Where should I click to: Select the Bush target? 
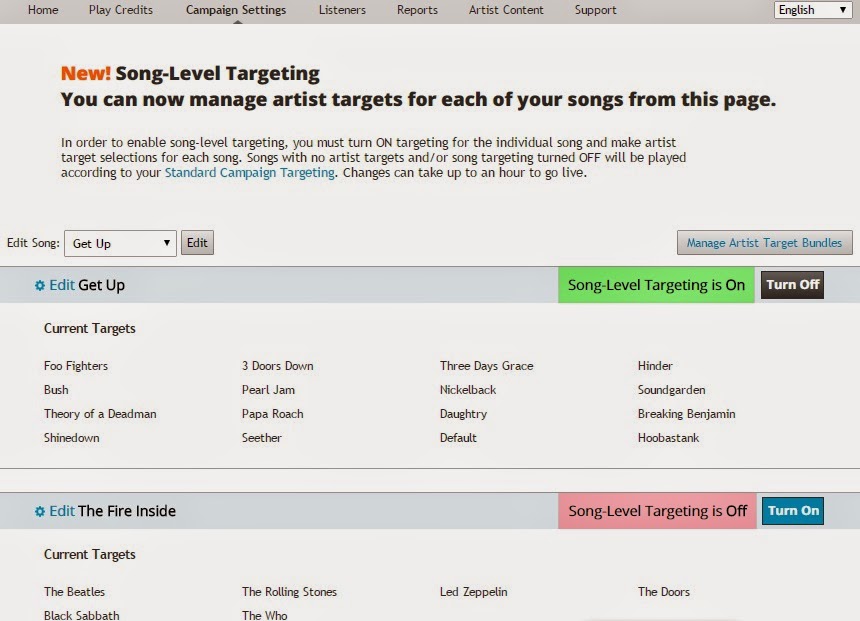pos(56,390)
